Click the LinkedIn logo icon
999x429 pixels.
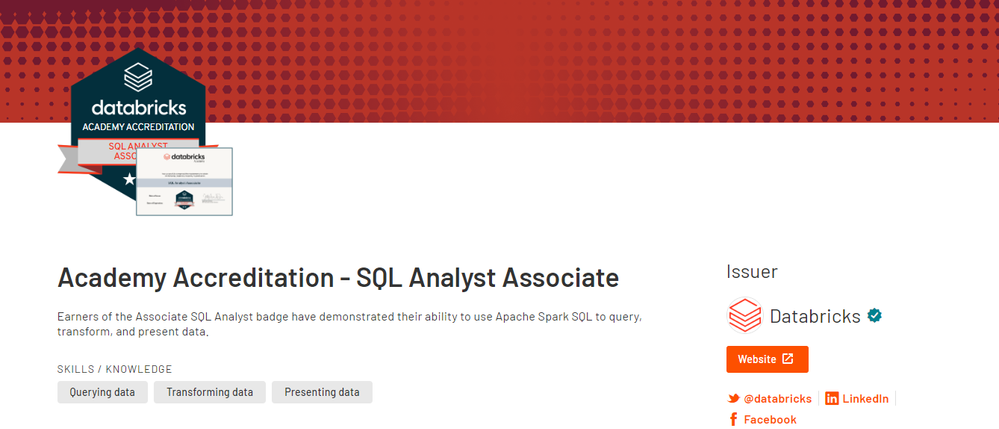click(x=832, y=399)
